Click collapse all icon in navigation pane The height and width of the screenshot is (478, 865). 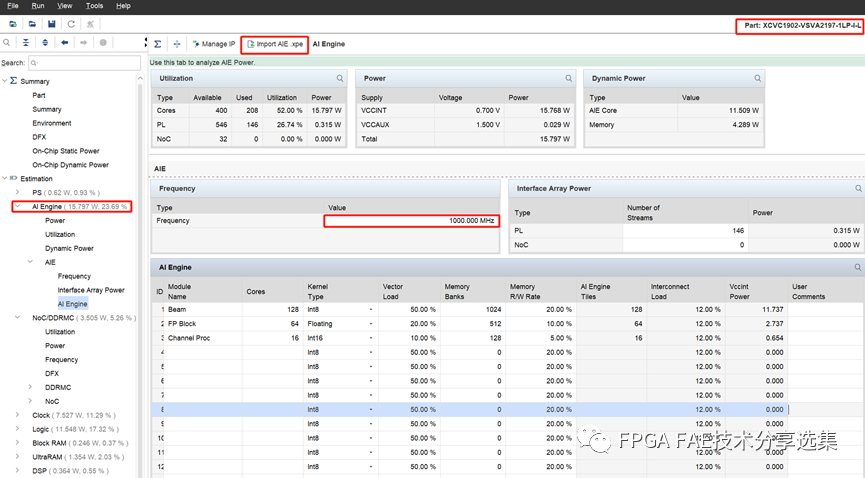(x=26, y=43)
